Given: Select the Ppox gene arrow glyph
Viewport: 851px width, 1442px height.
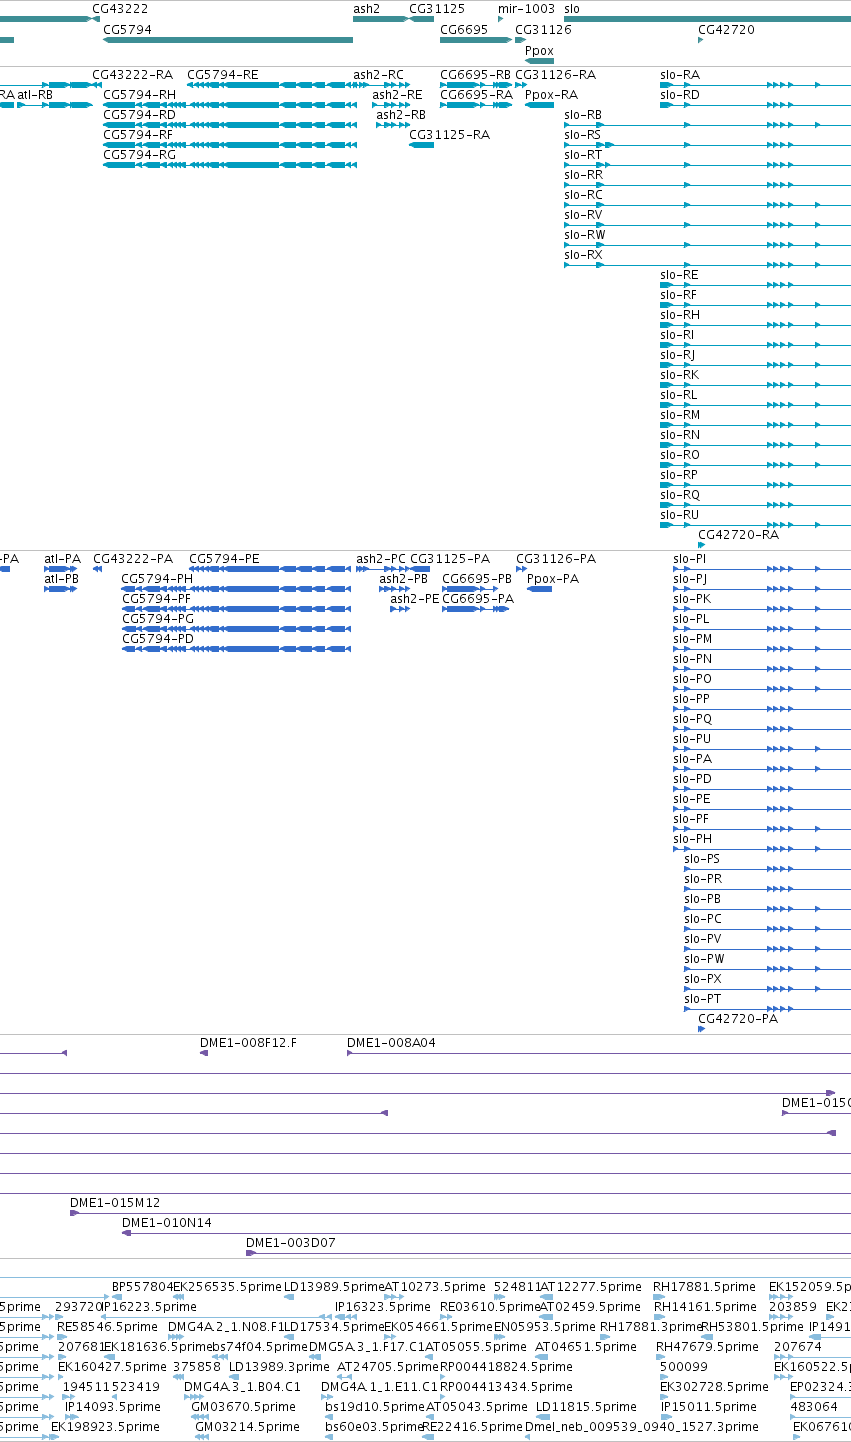Looking at the screenshot, I should click(539, 61).
